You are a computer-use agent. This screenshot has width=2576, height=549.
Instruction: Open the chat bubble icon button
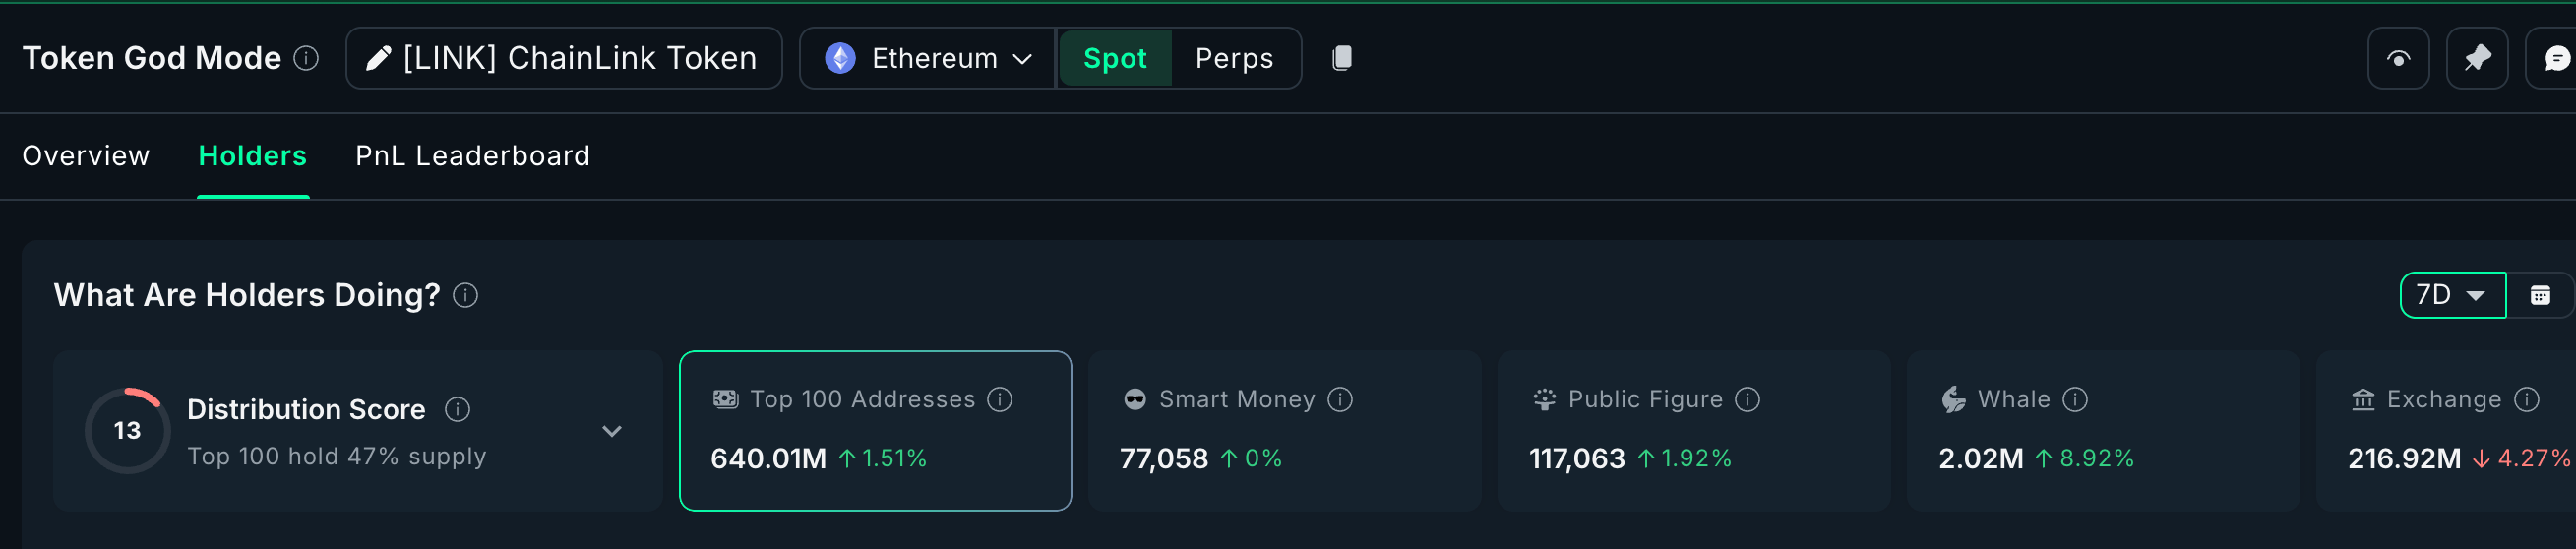click(2555, 58)
